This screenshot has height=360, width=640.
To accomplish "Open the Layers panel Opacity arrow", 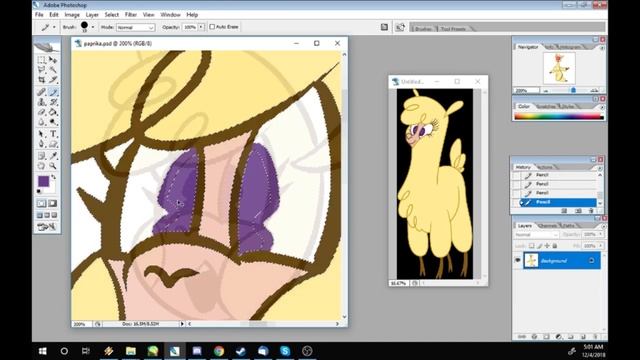I will (x=601, y=234).
